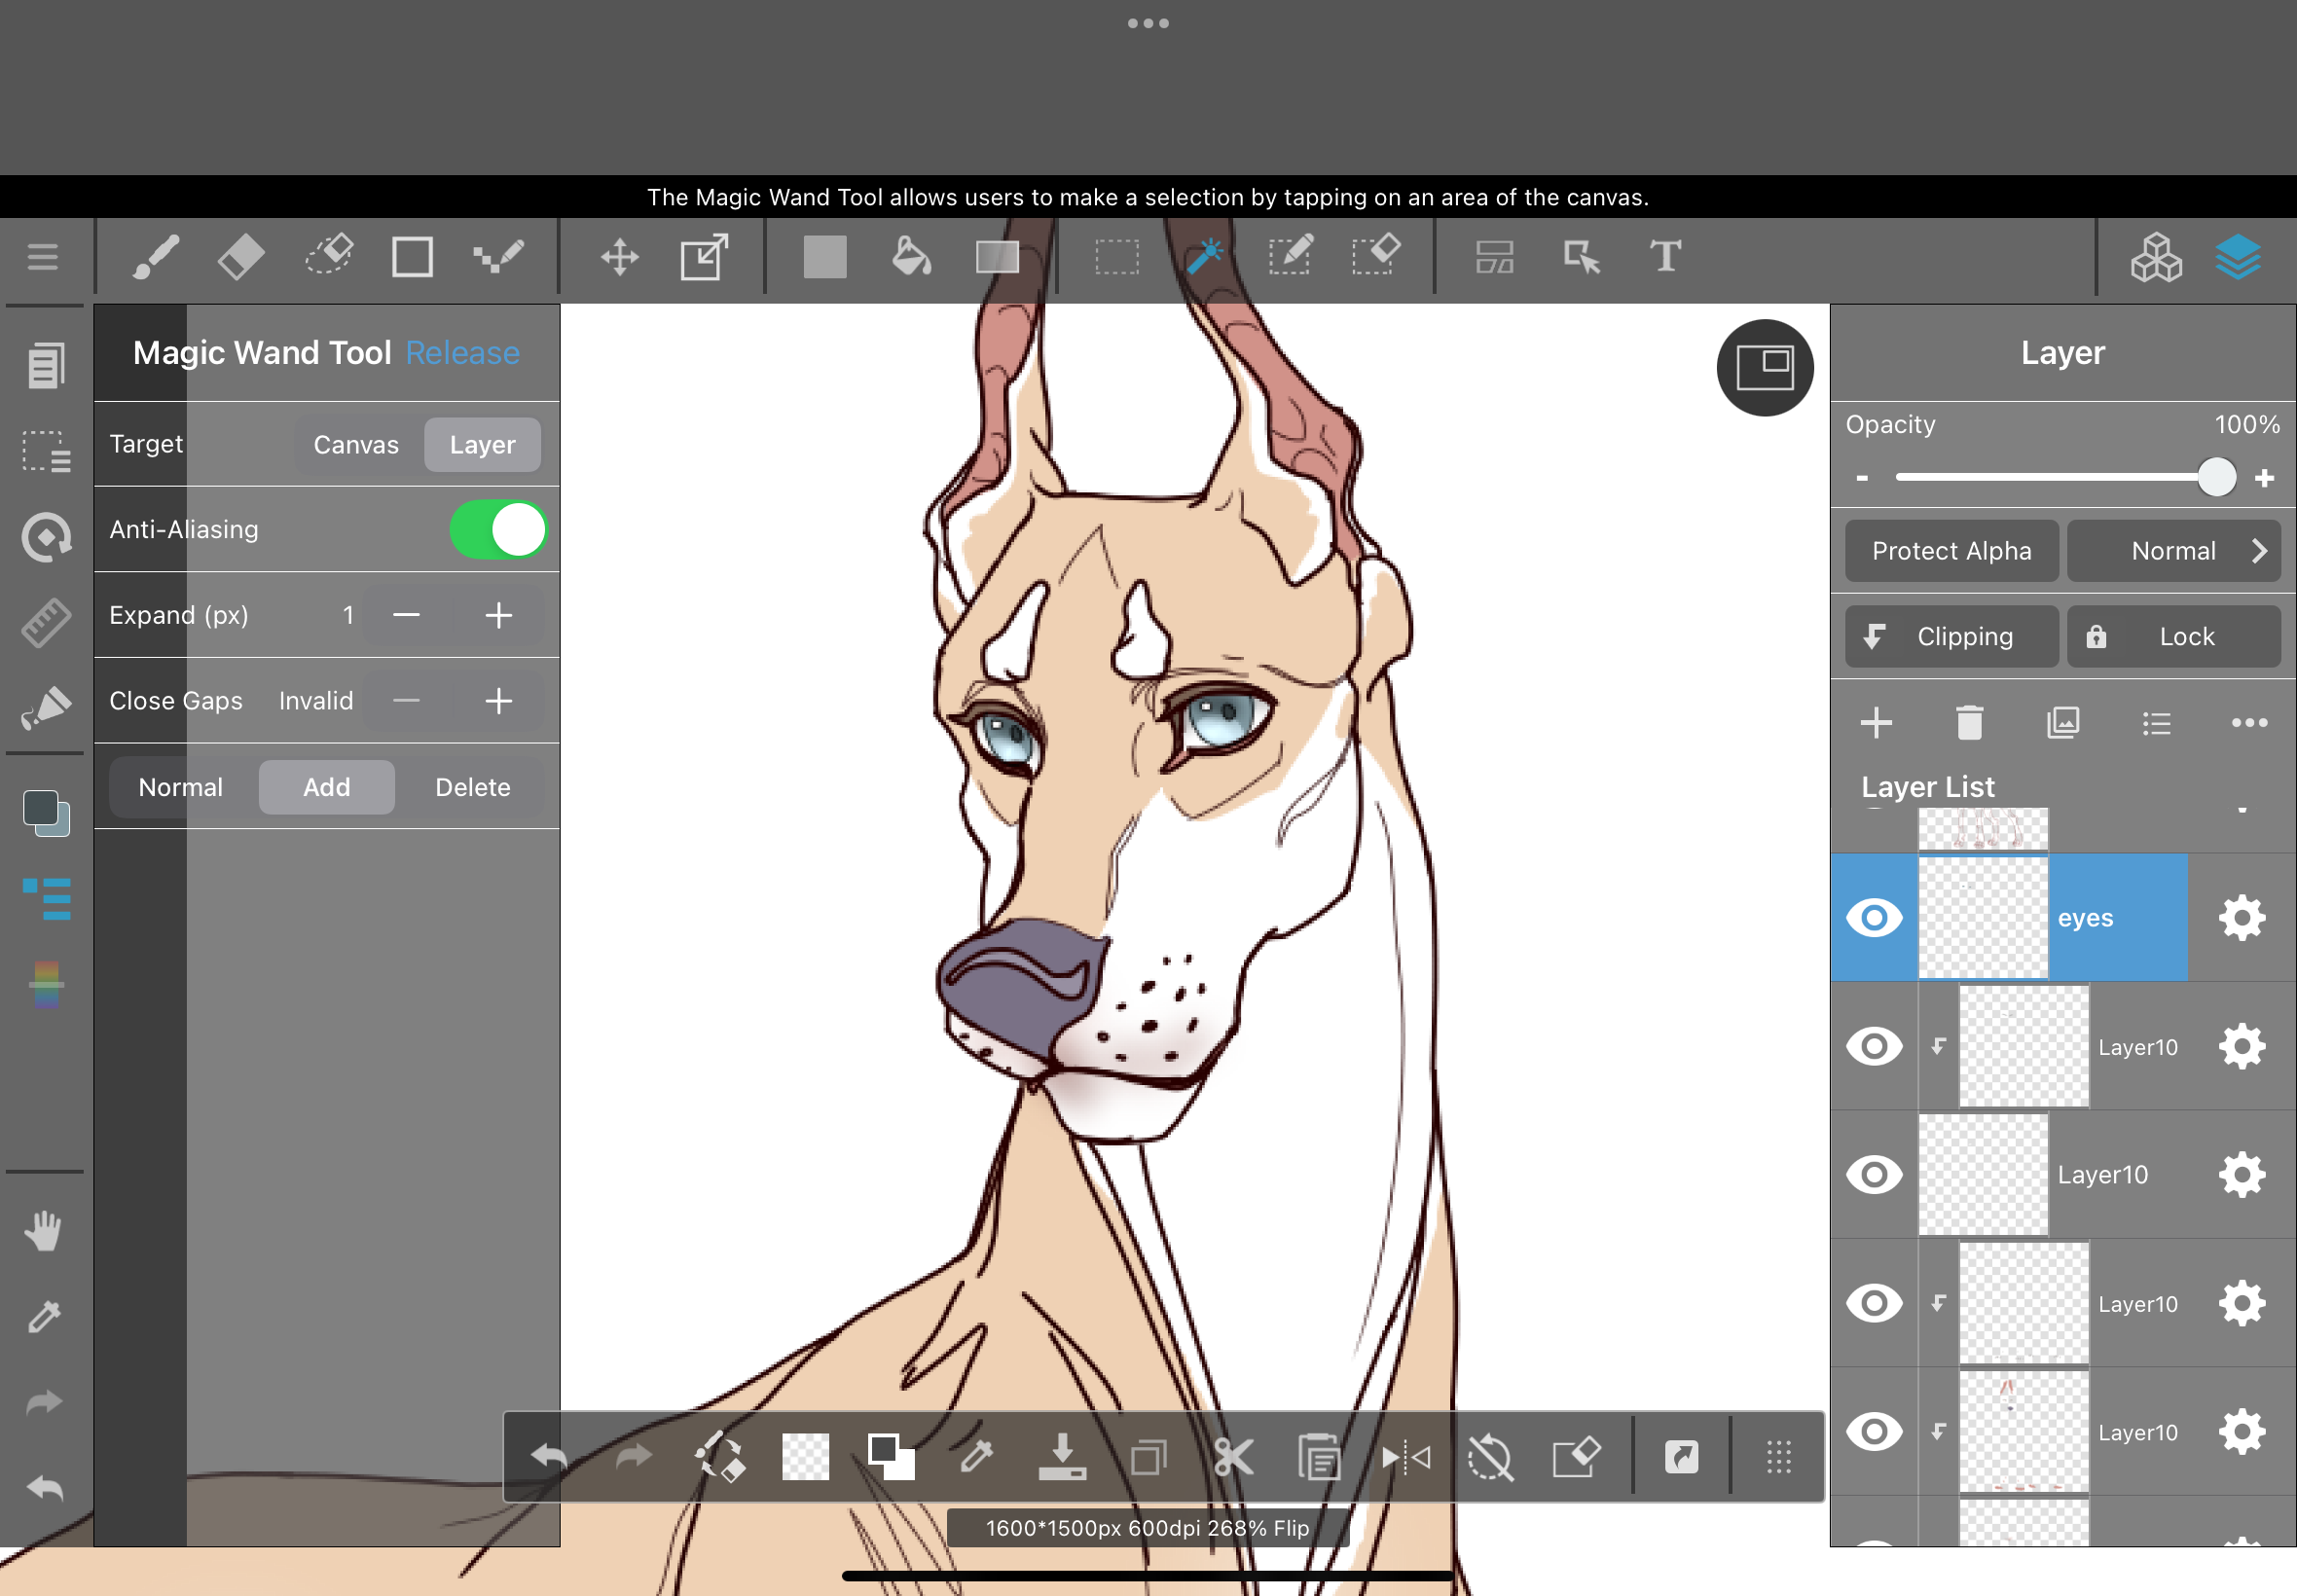The height and width of the screenshot is (1596, 2297).
Task: Enable Protect Alpha on layer
Action: point(1951,551)
